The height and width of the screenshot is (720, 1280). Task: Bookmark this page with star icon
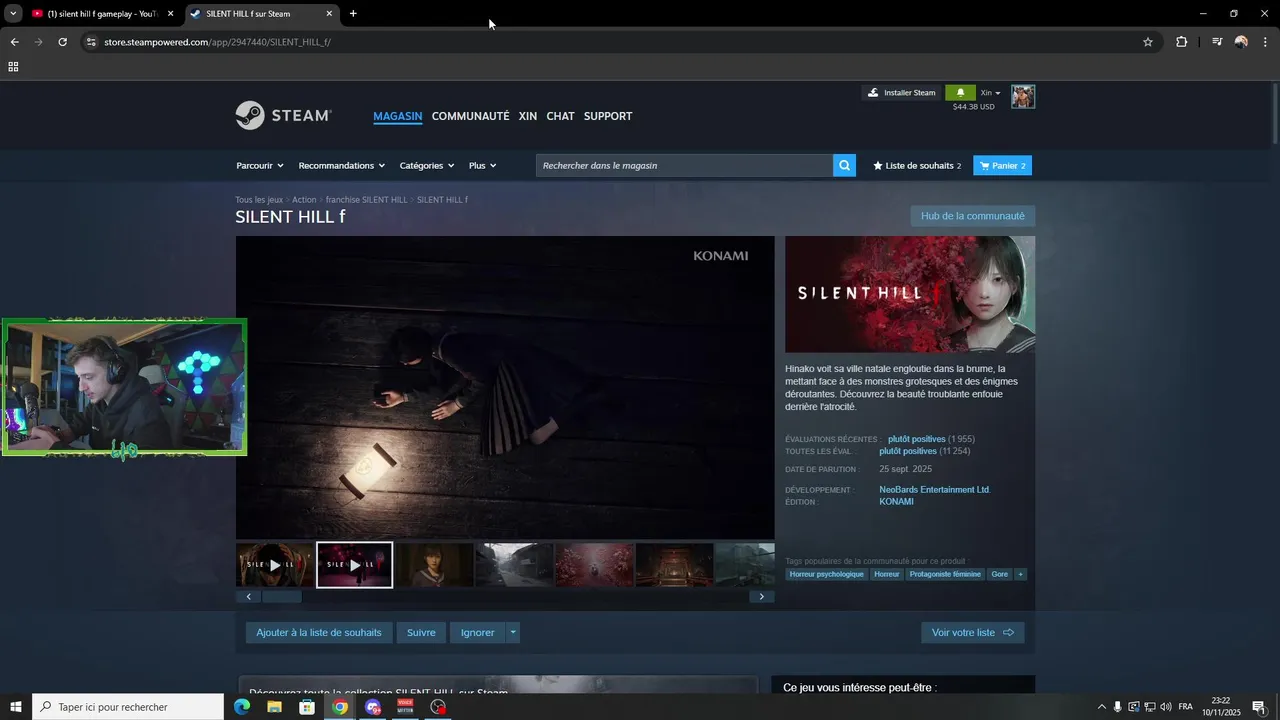pos(1148,42)
